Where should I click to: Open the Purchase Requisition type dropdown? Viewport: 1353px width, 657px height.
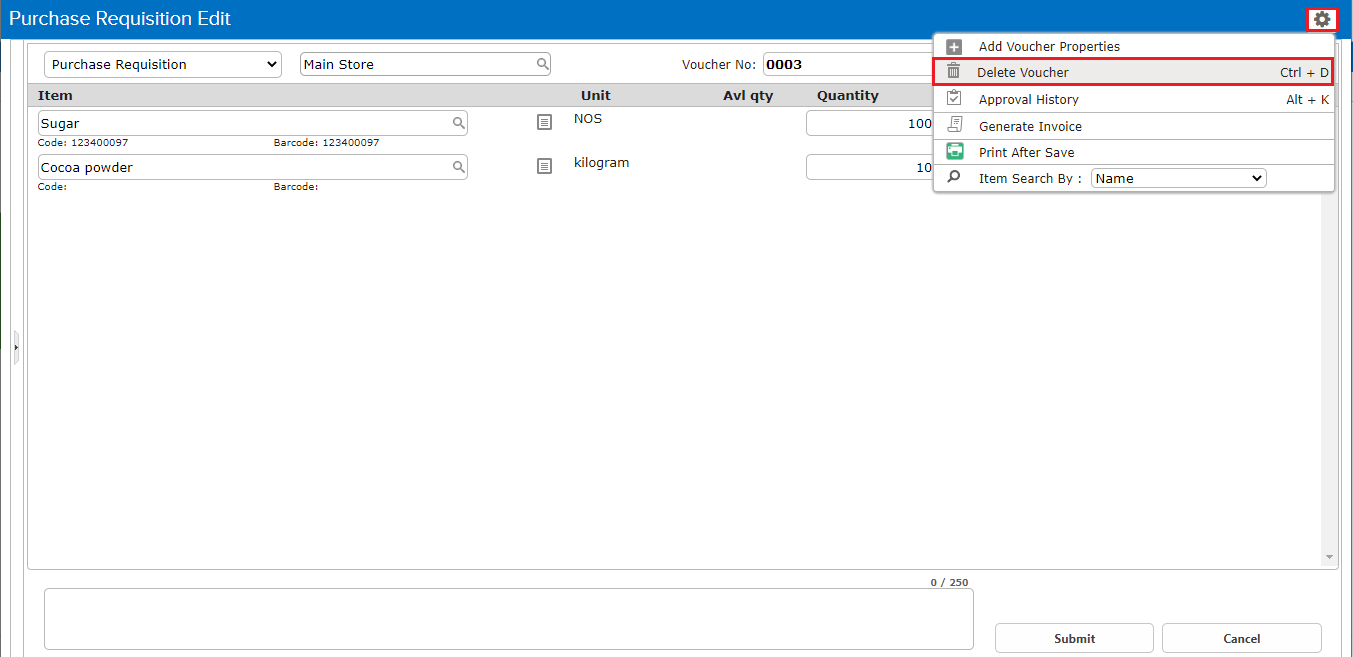pos(162,64)
